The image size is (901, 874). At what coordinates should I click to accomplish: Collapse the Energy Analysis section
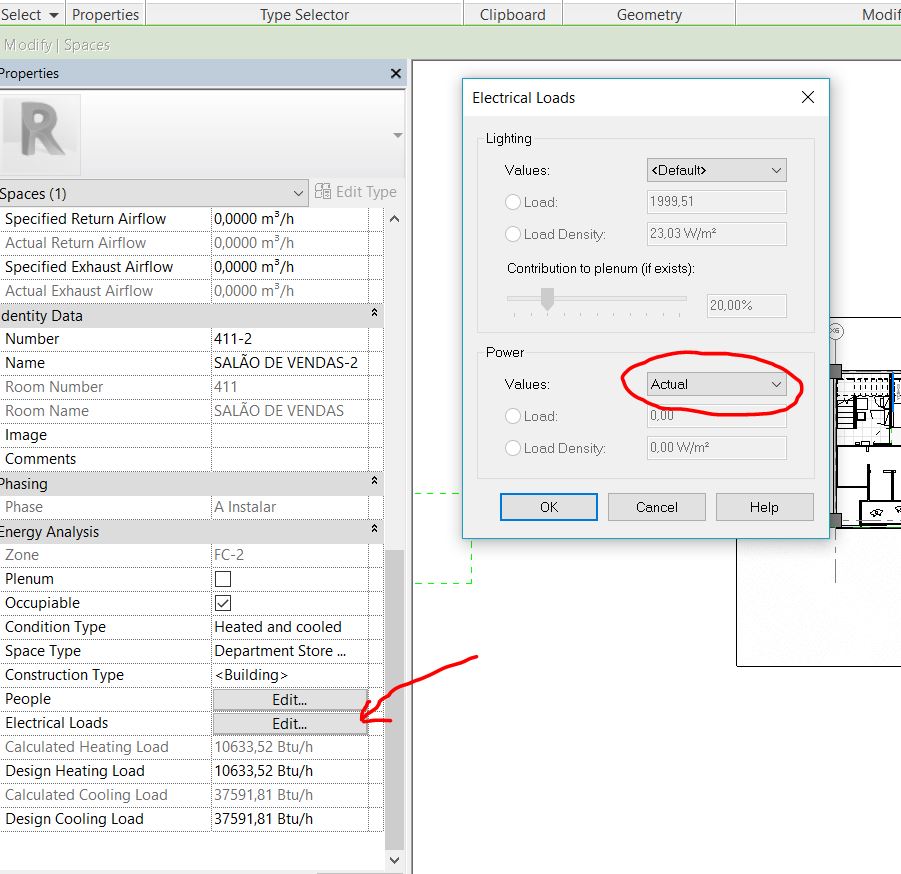(x=375, y=531)
